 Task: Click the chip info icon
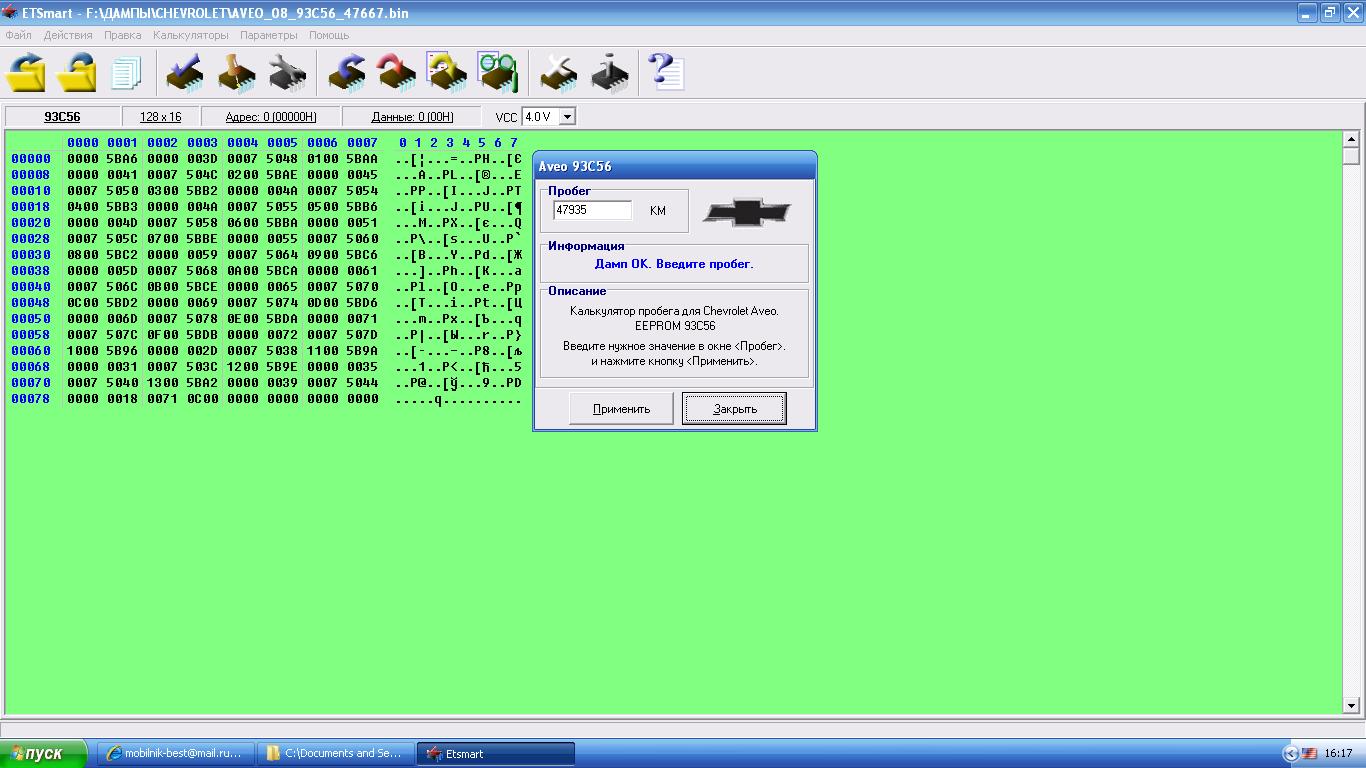click(609, 72)
